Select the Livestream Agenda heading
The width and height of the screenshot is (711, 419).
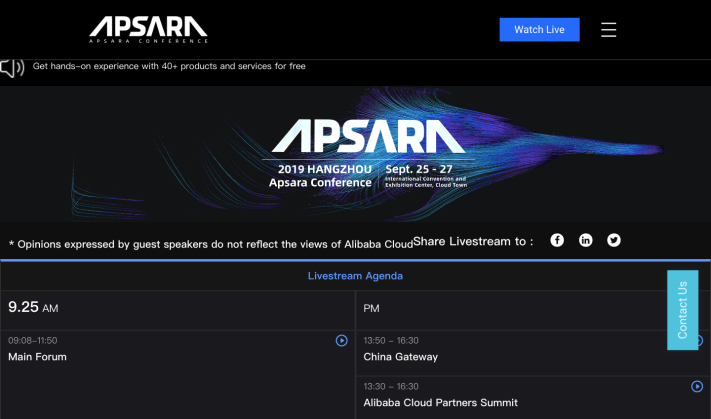pyautogui.click(x=355, y=276)
